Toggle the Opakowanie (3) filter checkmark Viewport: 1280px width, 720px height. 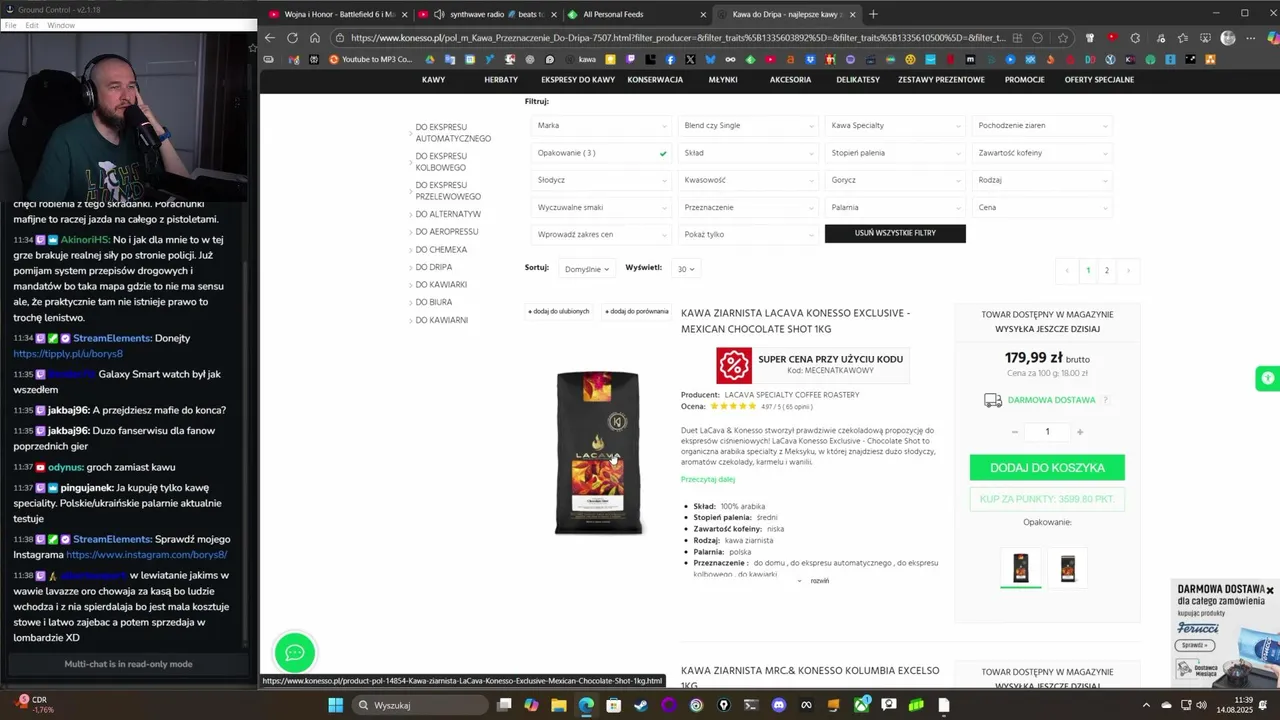tap(663, 153)
